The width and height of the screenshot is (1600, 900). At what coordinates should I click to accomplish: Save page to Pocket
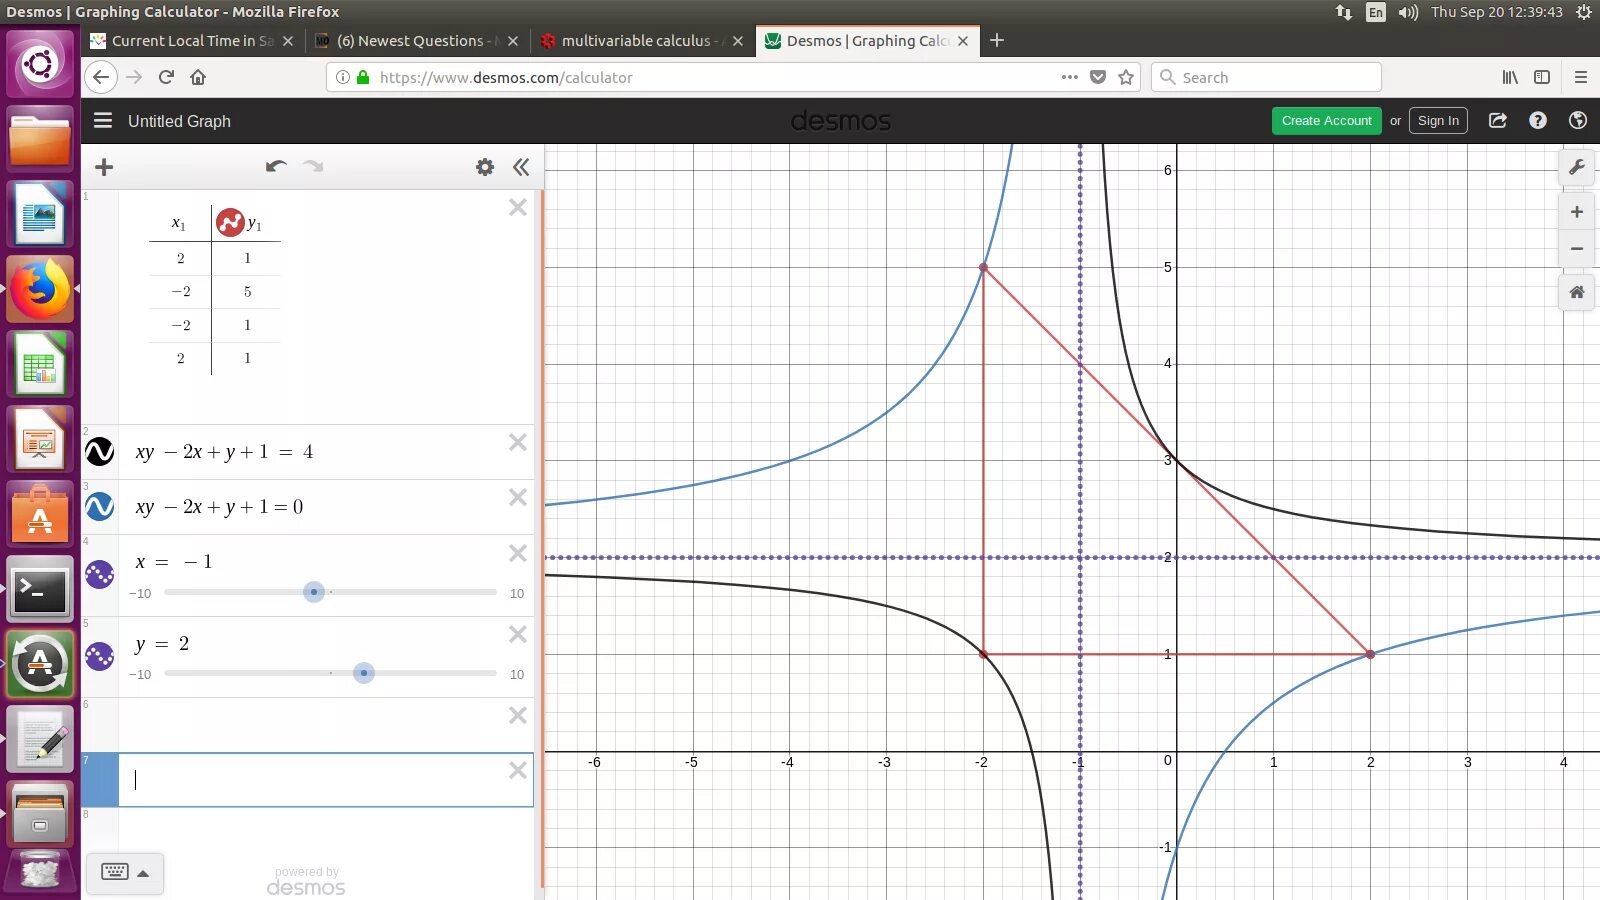pyautogui.click(x=1098, y=77)
